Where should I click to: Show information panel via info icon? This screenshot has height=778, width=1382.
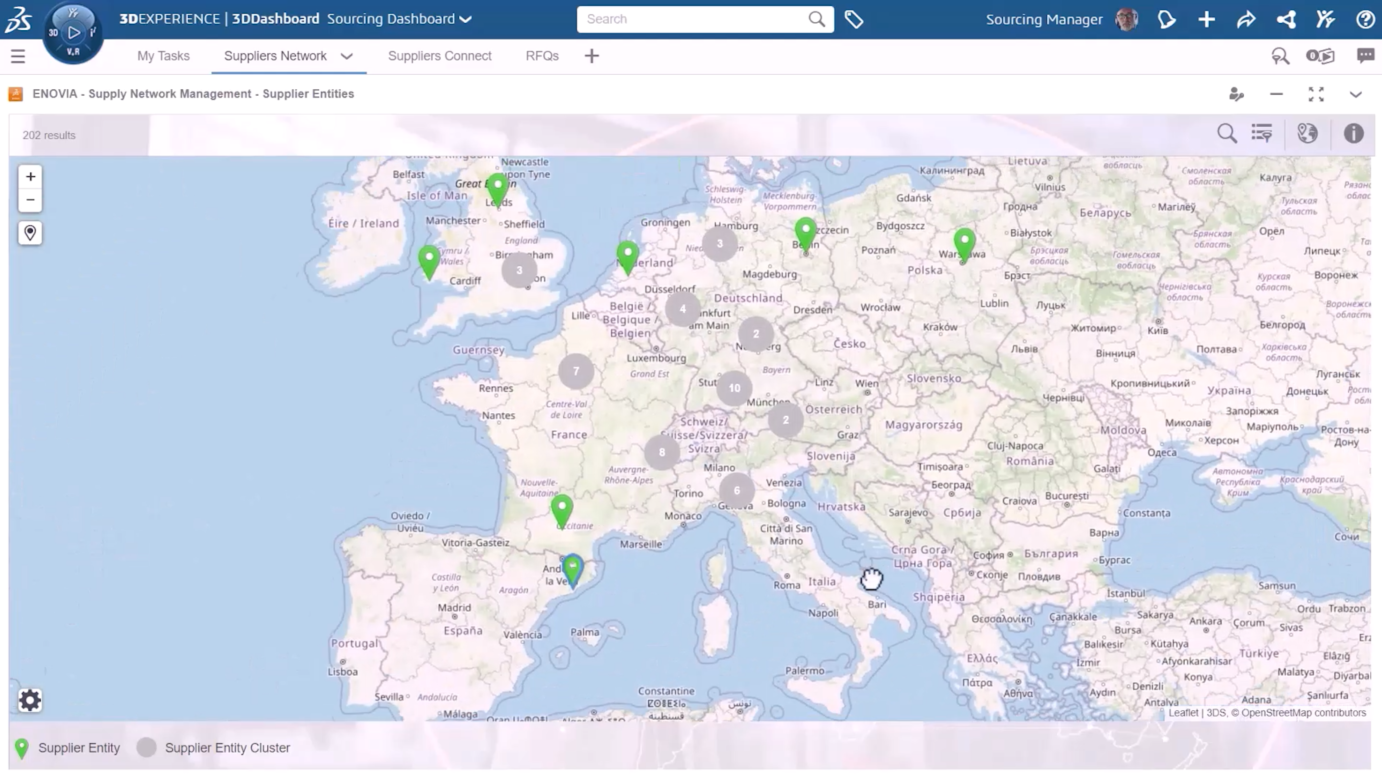[x=1353, y=134]
